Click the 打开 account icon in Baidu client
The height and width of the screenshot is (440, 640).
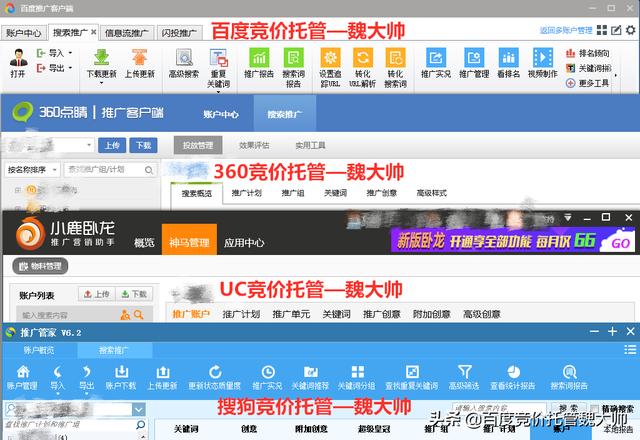(x=18, y=58)
